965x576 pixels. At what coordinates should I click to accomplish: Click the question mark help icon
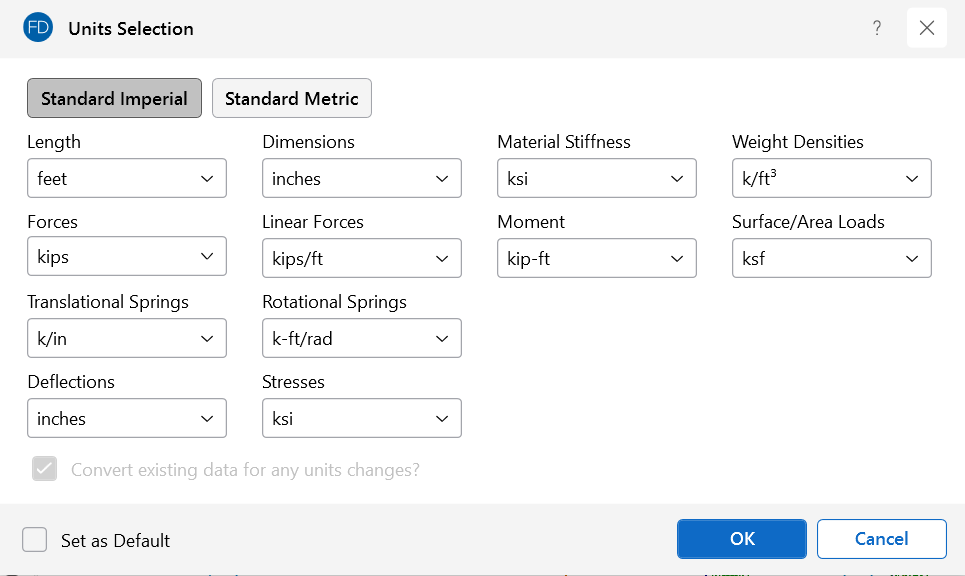[x=877, y=29]
